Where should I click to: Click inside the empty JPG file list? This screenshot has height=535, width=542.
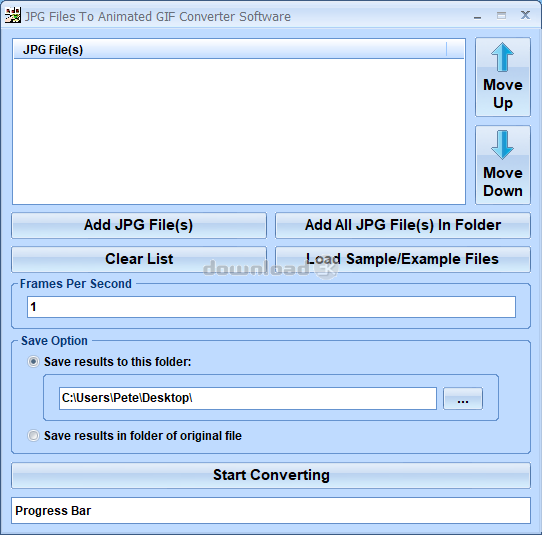239,131
